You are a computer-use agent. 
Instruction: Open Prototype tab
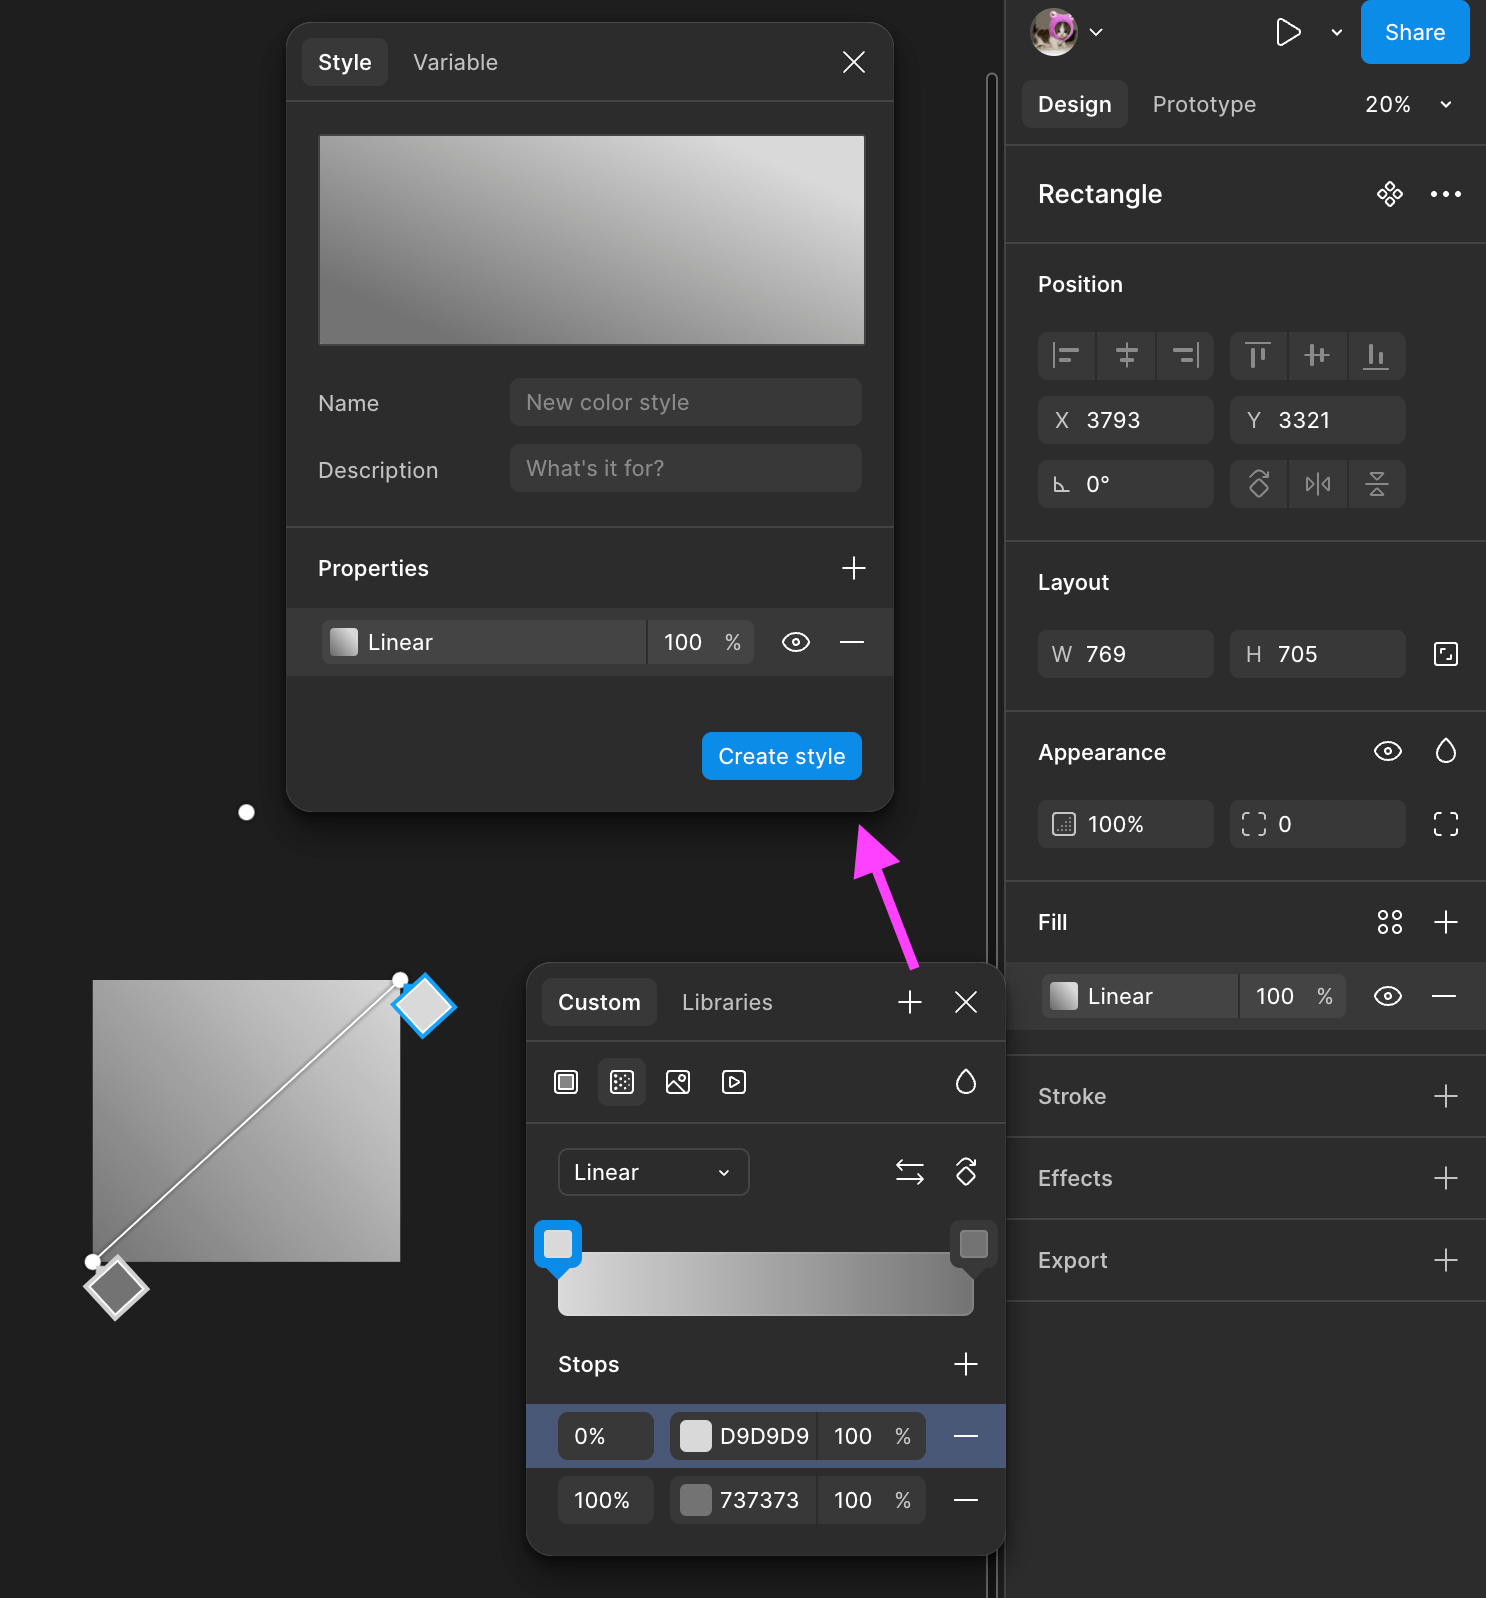[1205, 104]
